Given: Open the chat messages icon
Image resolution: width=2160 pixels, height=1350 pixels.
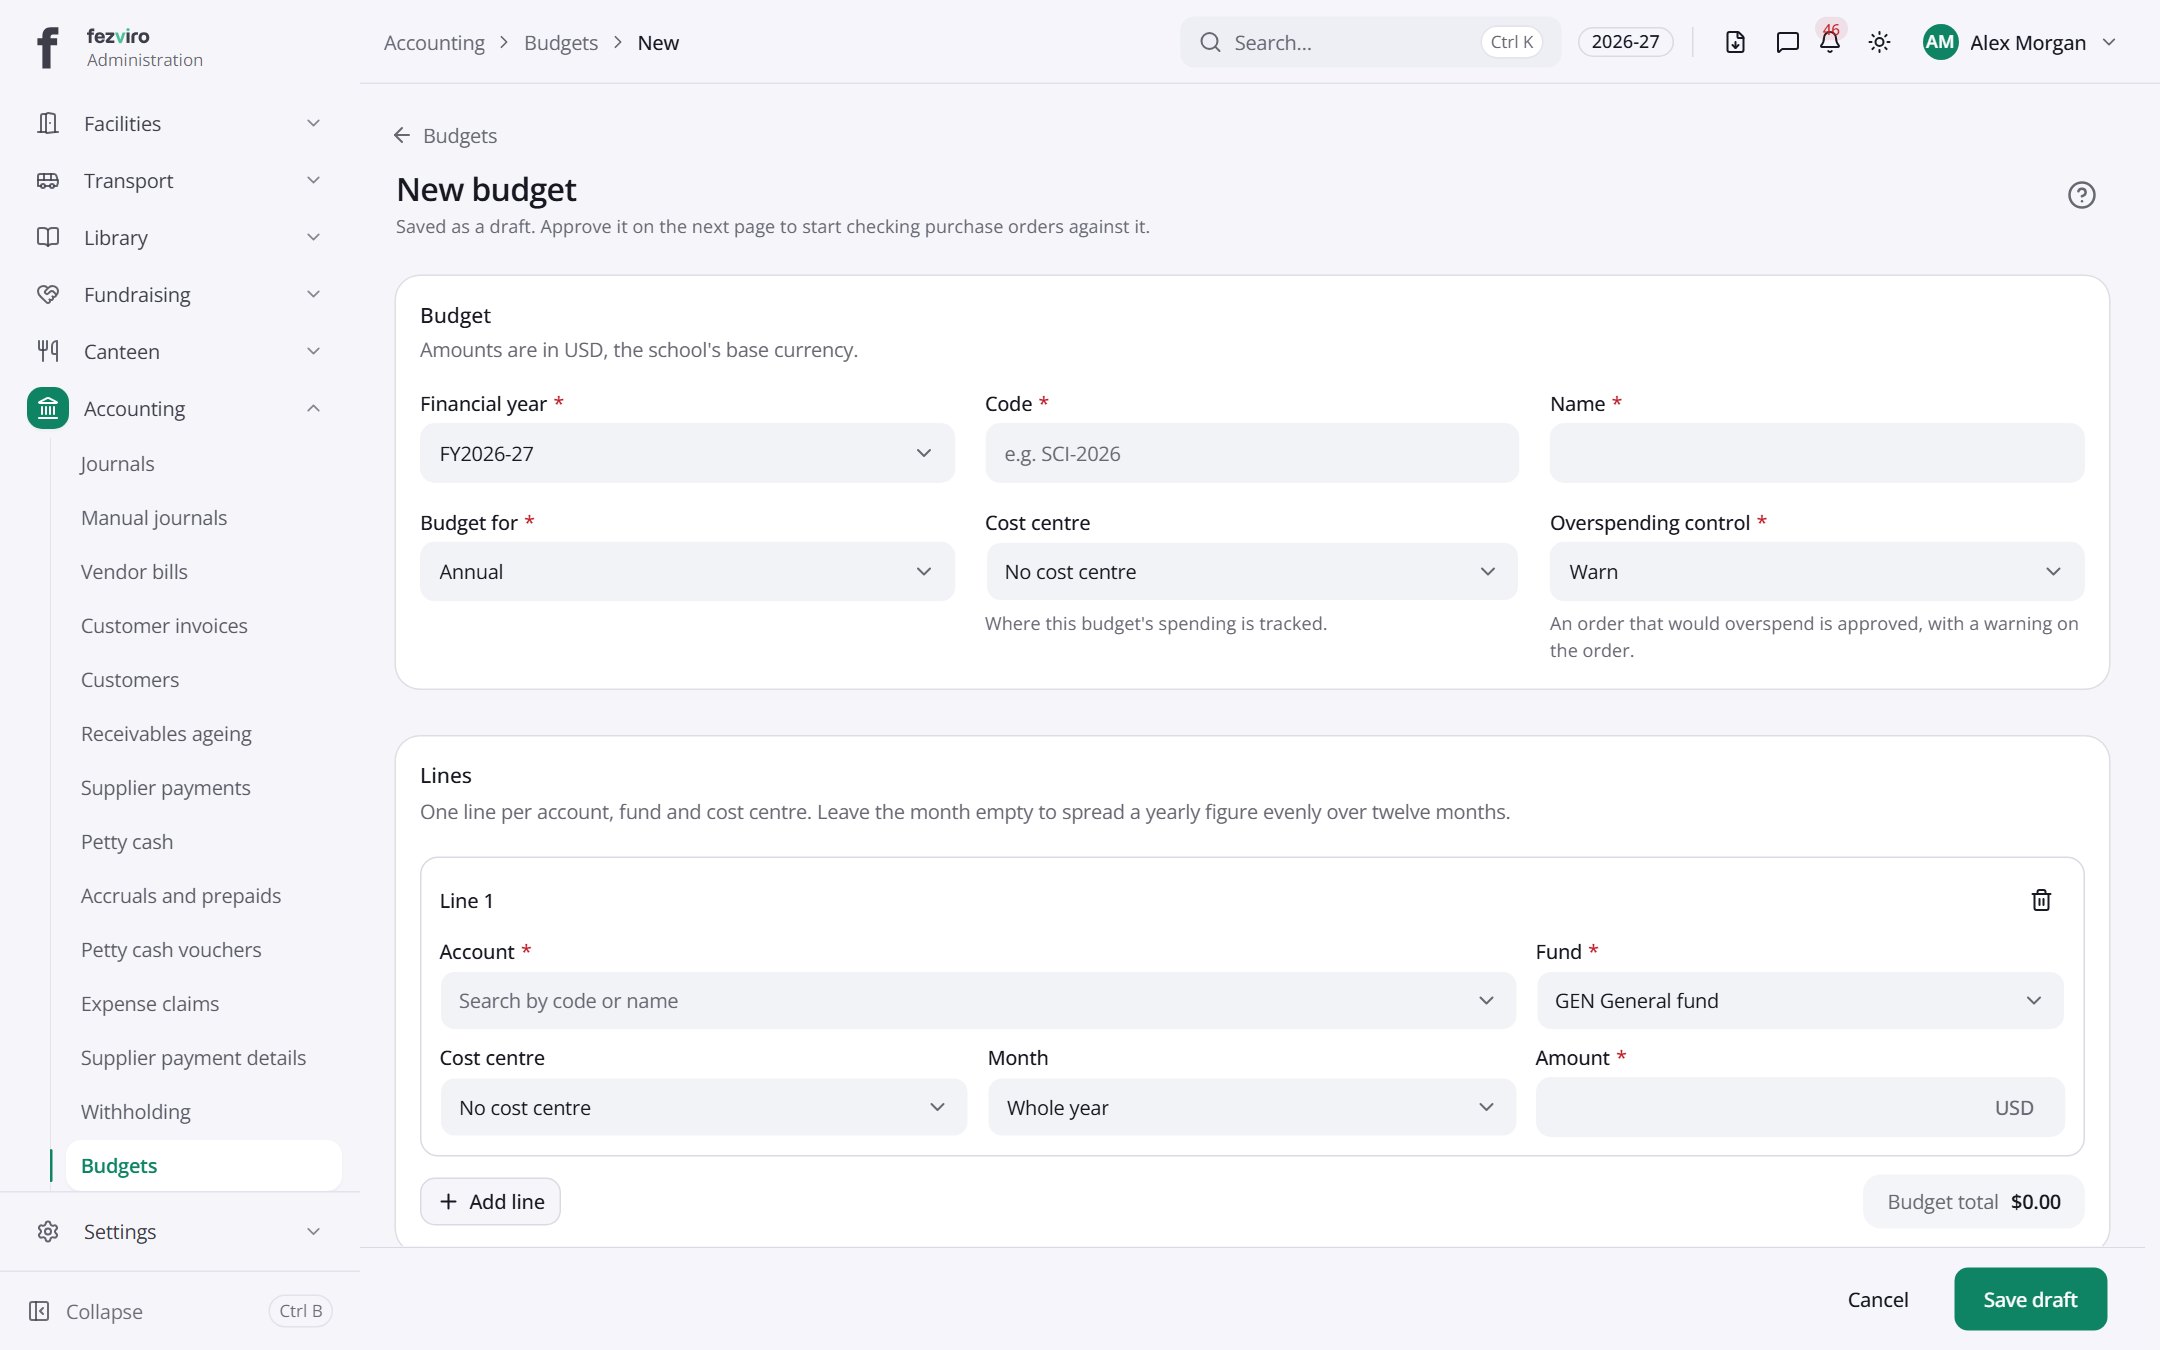Looking at the screenshot, I should coord(1787,42).
